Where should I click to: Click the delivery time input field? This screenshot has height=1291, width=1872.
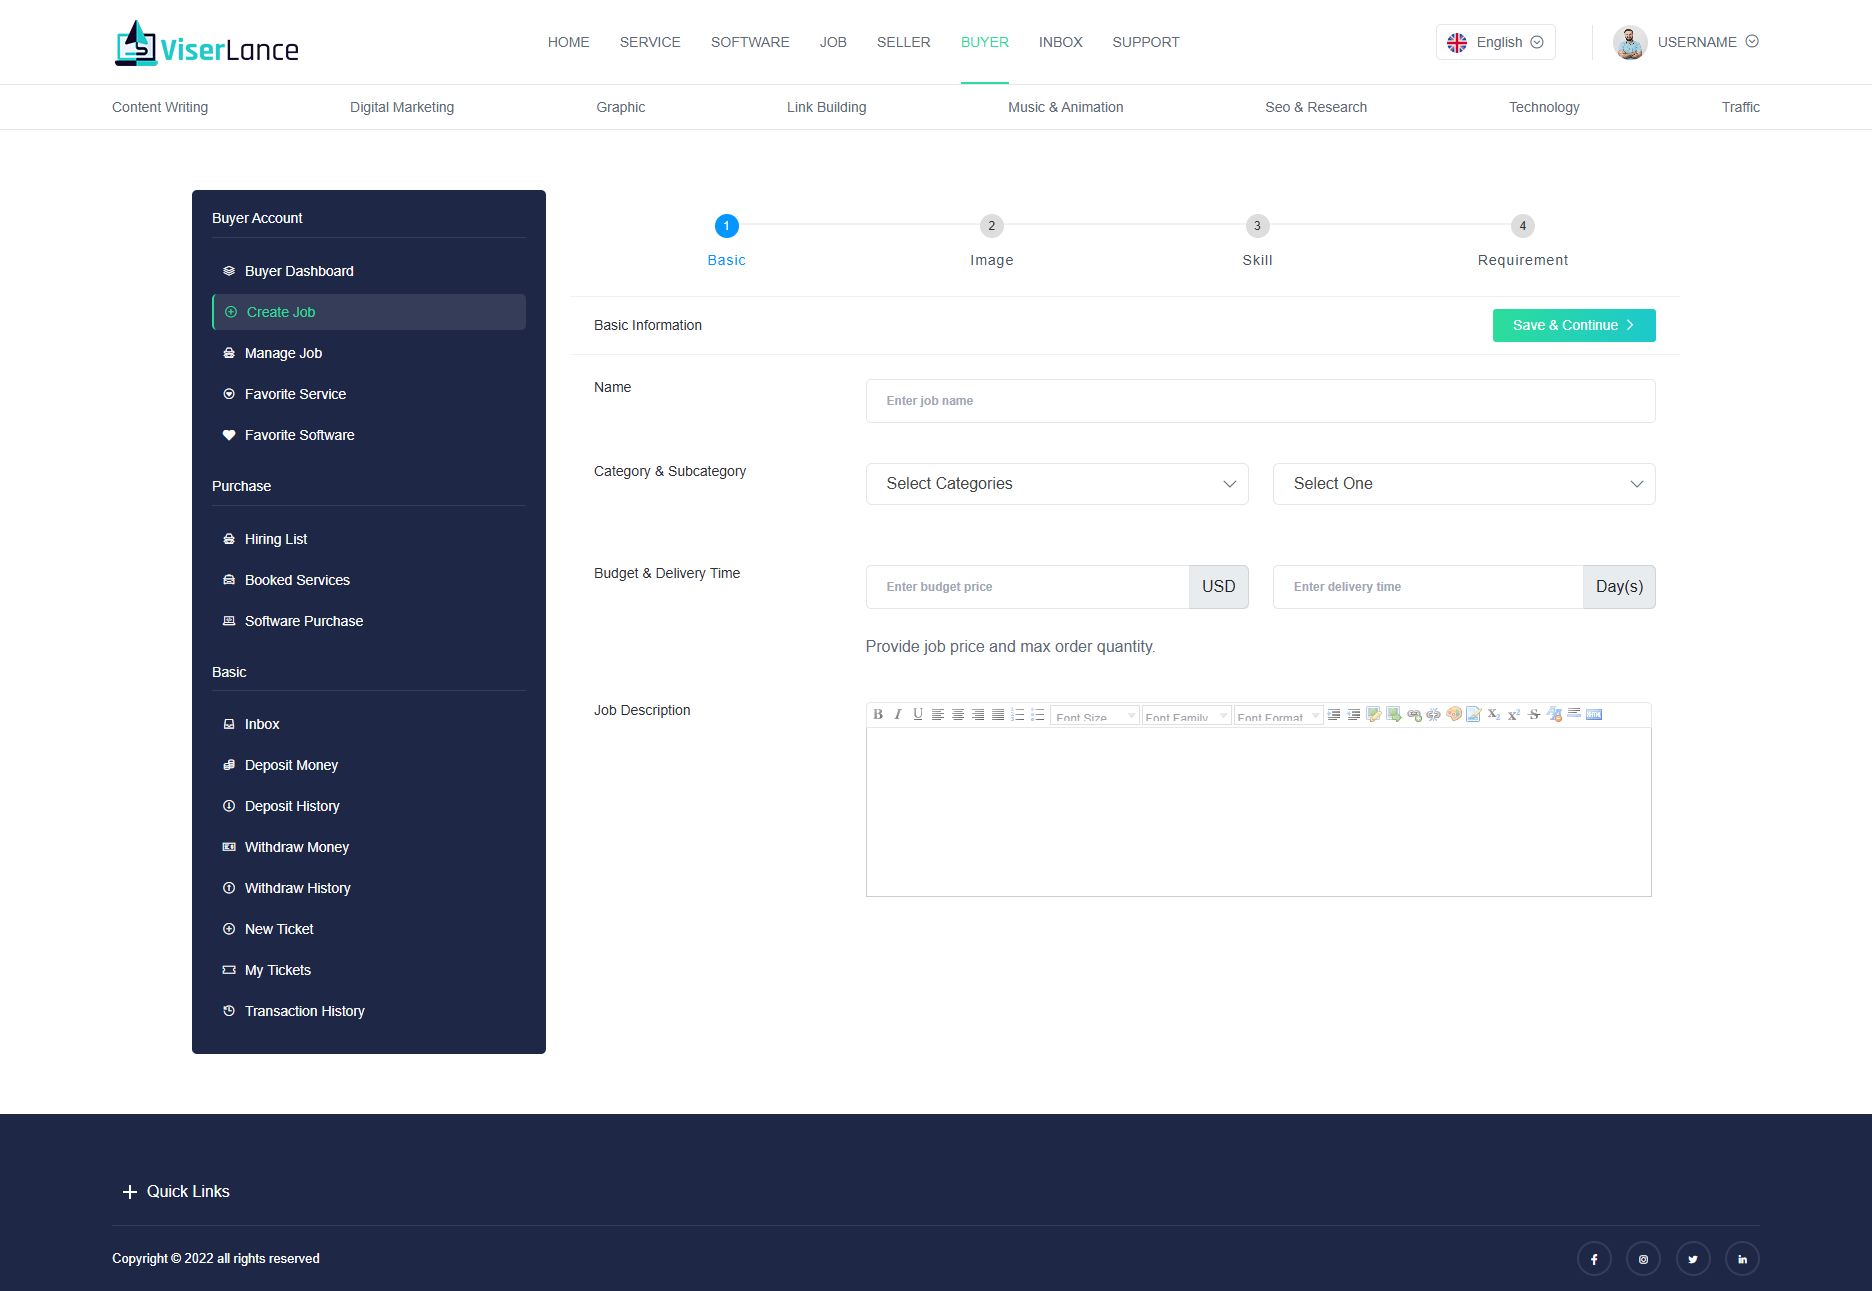pos(1428,587)
